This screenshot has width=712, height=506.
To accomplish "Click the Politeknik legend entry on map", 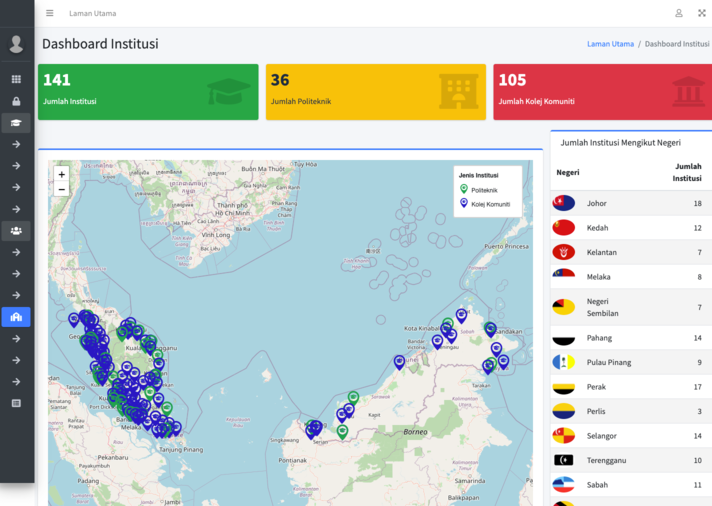I will coord(484,190).
